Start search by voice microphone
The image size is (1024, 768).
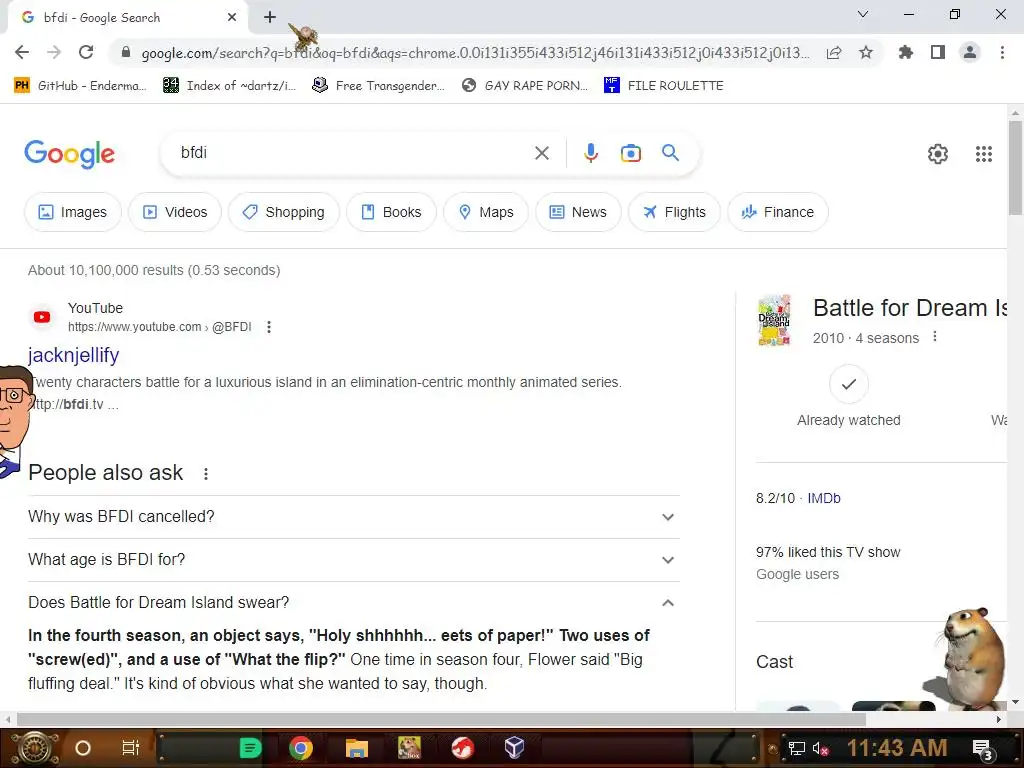coord(590,153)
